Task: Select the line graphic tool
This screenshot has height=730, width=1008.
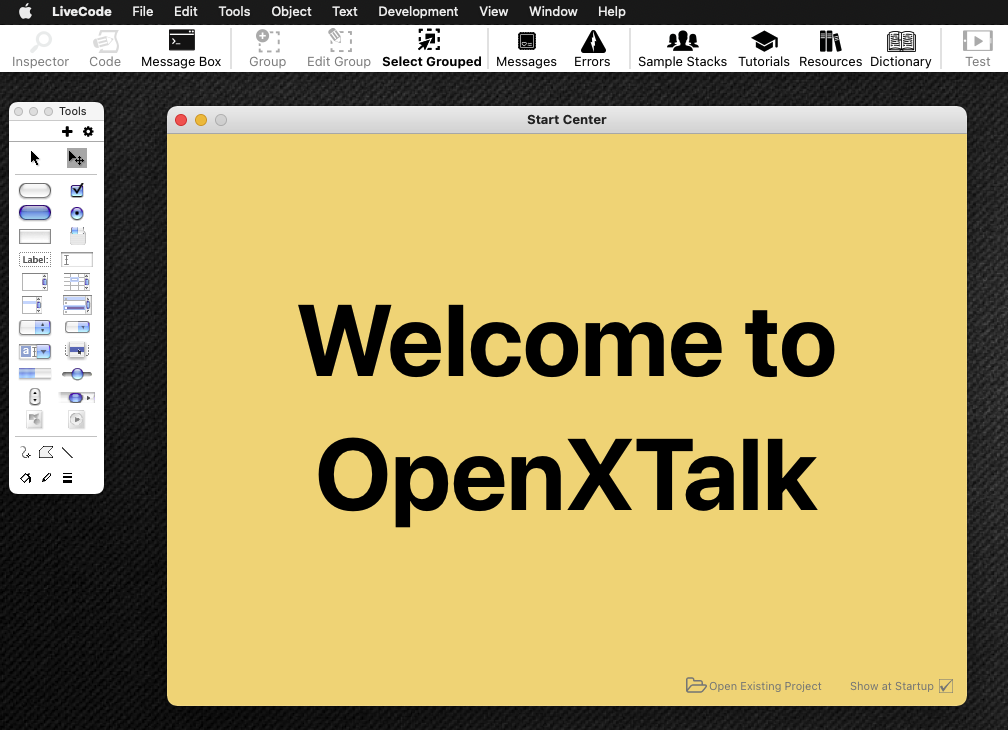Action: (x=68, y=453)
